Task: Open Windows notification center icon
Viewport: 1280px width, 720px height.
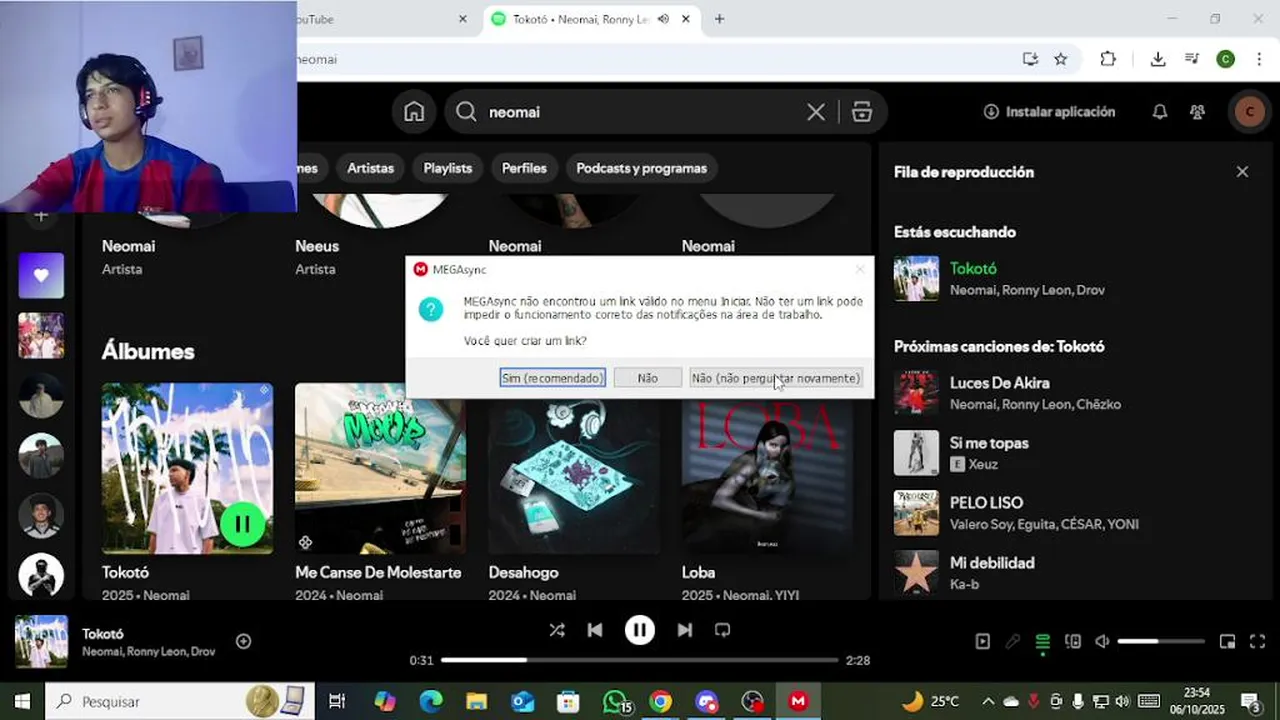Action: click(x=1250, y=701)
